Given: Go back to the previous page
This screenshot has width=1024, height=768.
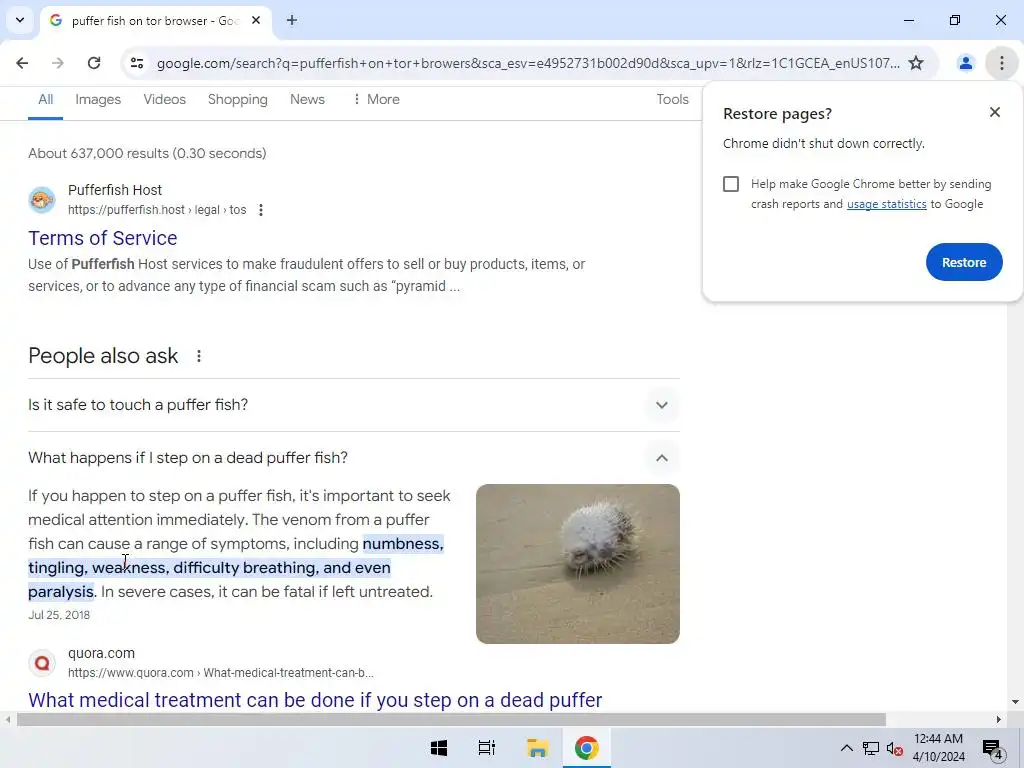Looking at the screenshot, I should (x=22, y=63).
